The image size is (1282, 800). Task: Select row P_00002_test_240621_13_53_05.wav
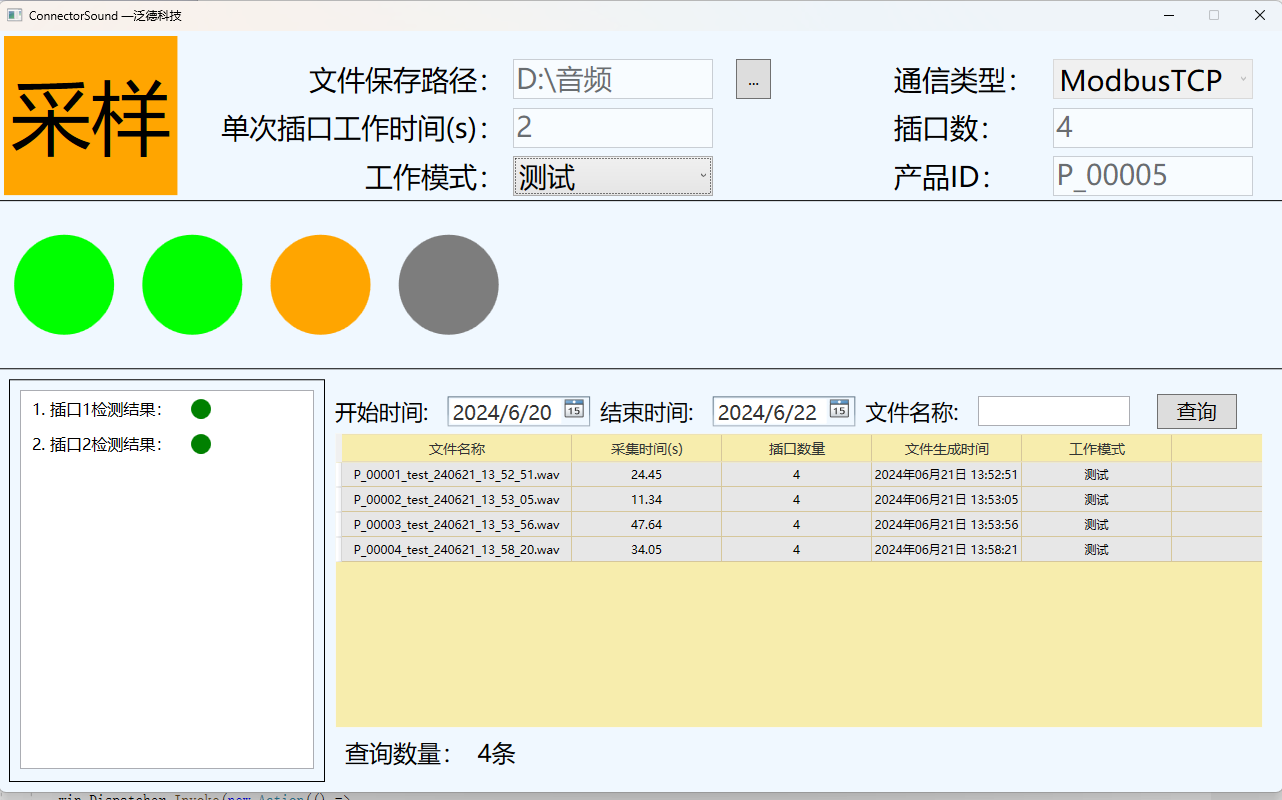click(799, 500)
